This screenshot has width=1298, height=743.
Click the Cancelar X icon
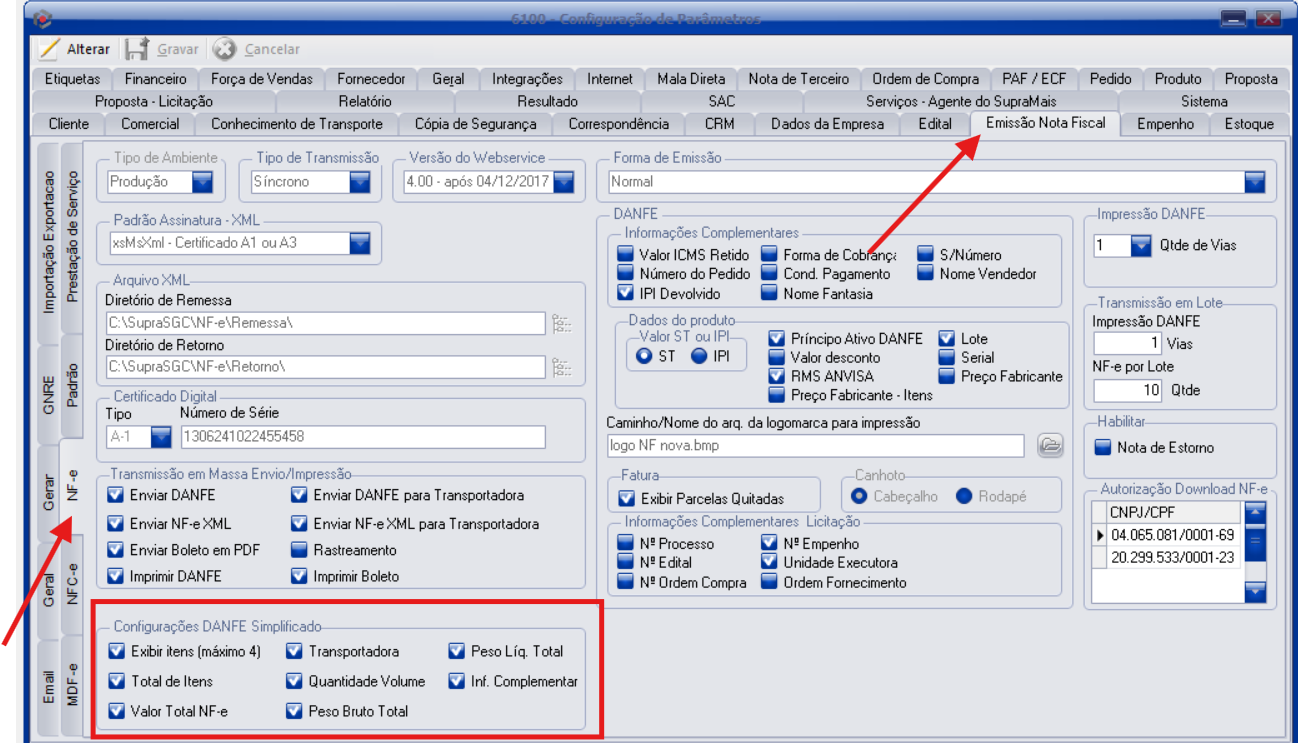pyautogui.click(x=225, y=49)
